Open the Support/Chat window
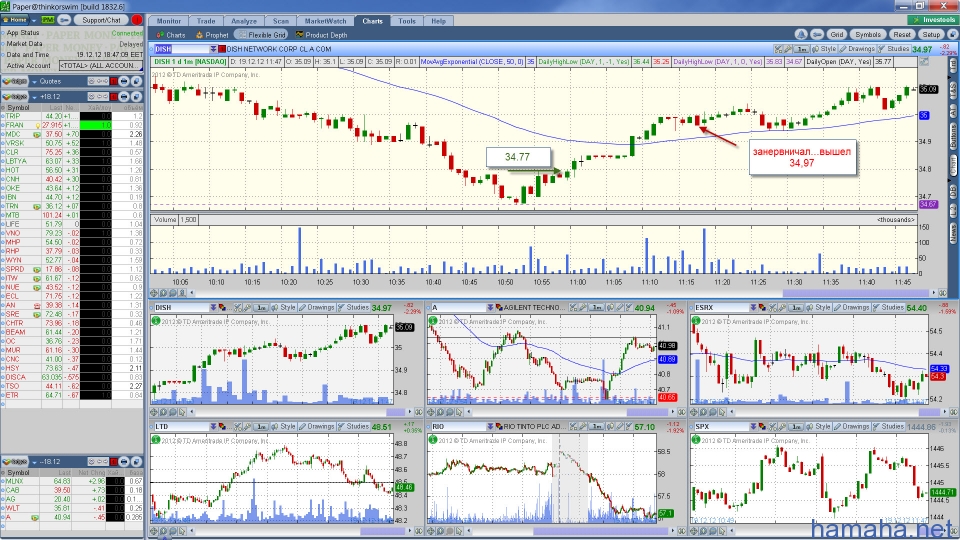960x540 pixels. point(102,20)
